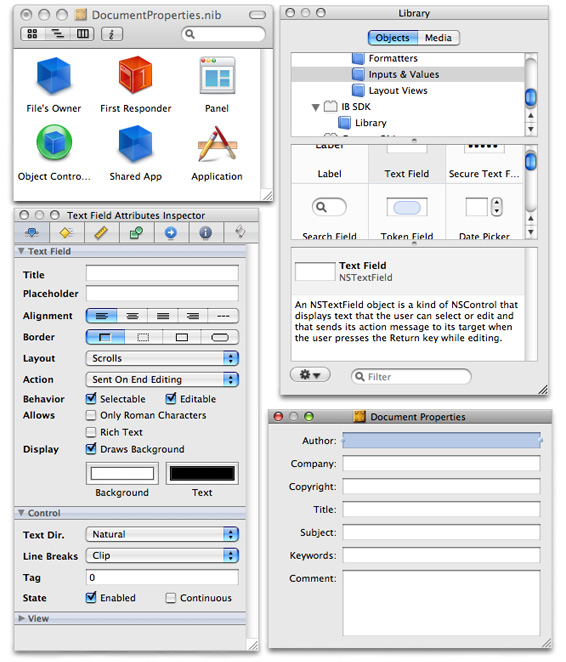This screenshot has height=662, width=566.
Task: Open the Background color well
Action: tap(122, 473)
